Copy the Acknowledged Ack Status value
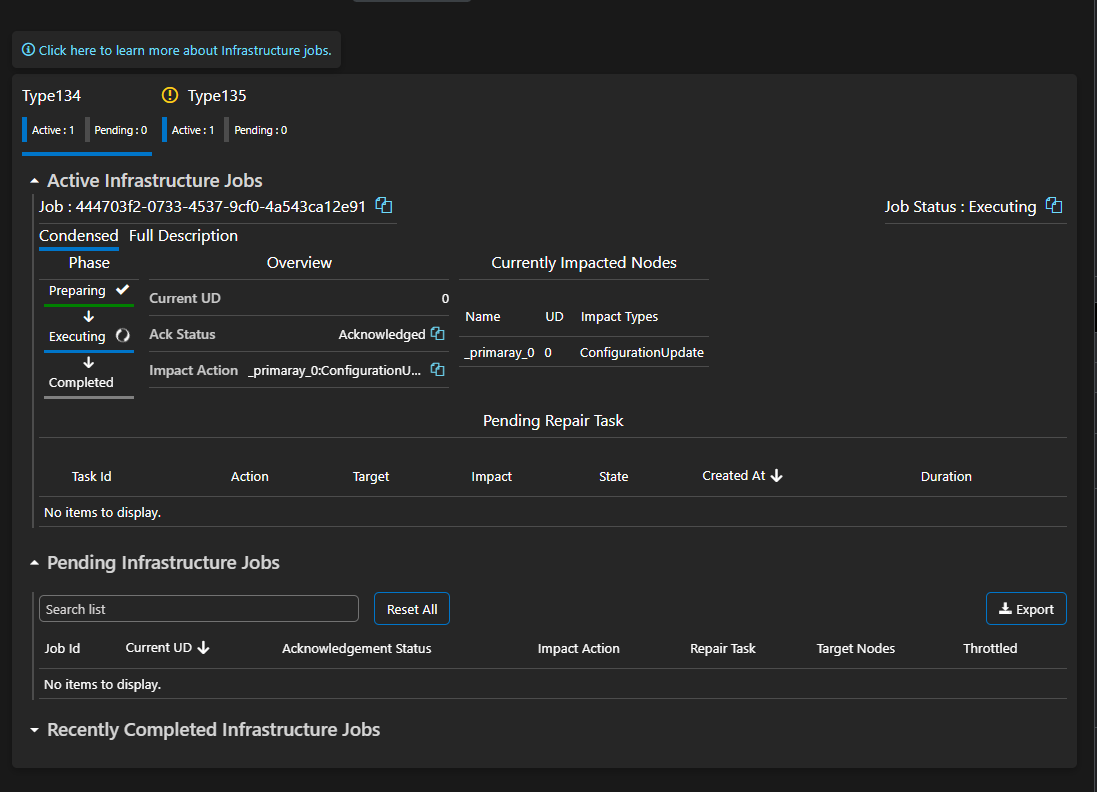Viewport: 1097px width, 792px height. click(437, 333)
